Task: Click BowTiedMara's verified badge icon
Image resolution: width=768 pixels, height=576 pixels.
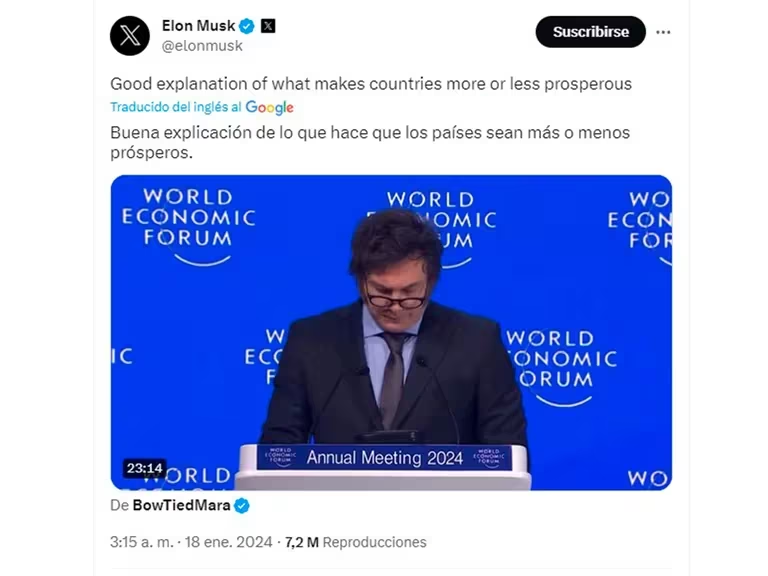Action: (x=242, y=505)
